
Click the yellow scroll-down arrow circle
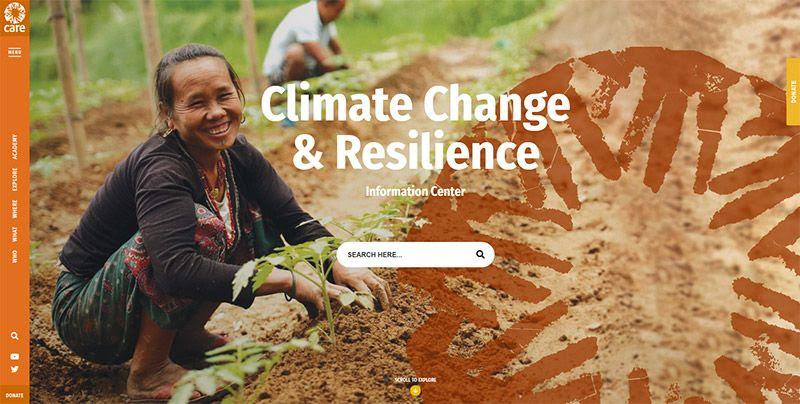[415, 391]
